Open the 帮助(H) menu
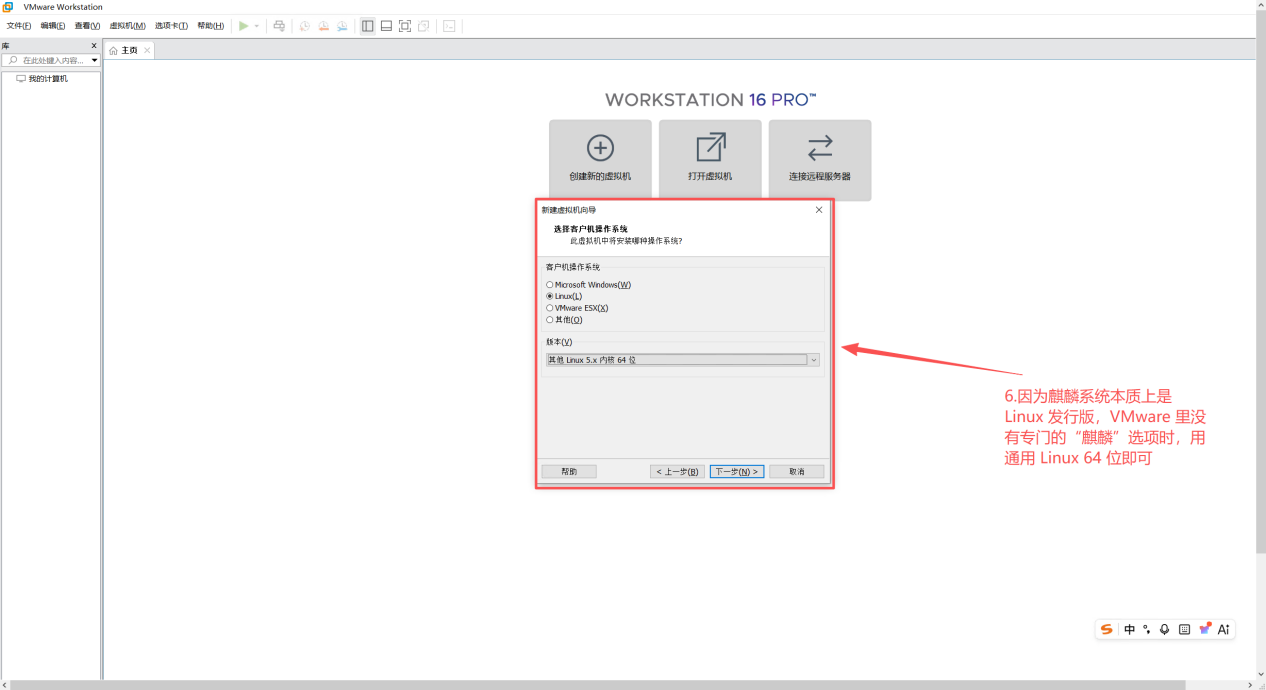Viewport: 1266px width, 690px height. [210, 26]
